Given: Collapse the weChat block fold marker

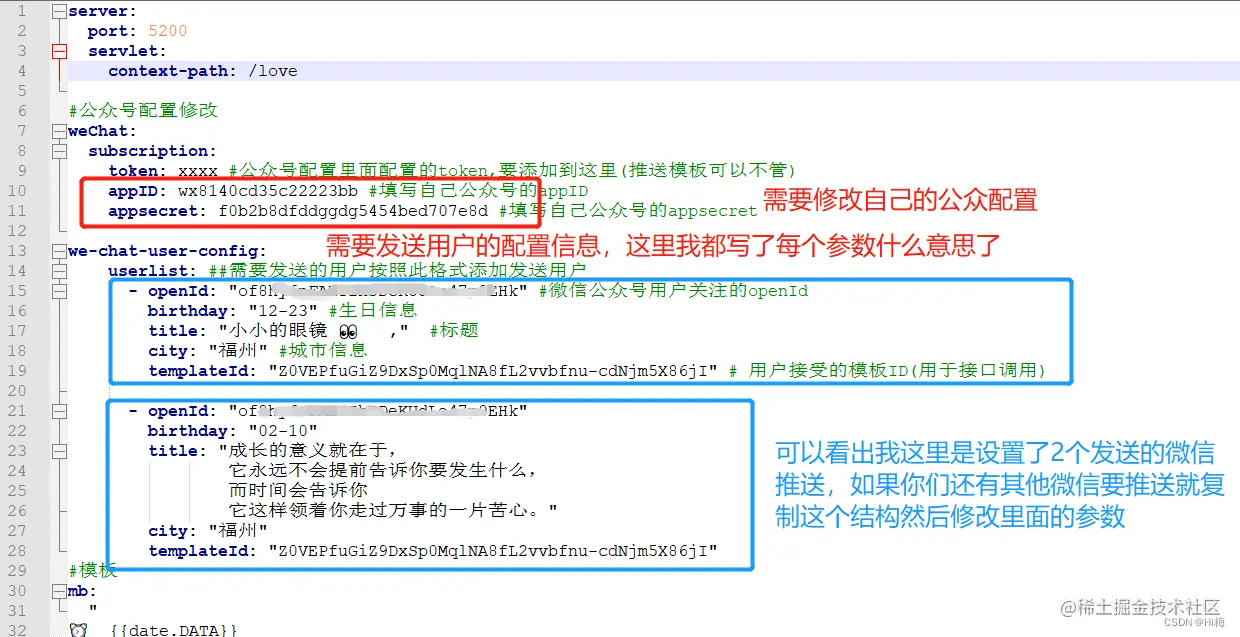Looking at the screenshot, I should tap(58, 131).
